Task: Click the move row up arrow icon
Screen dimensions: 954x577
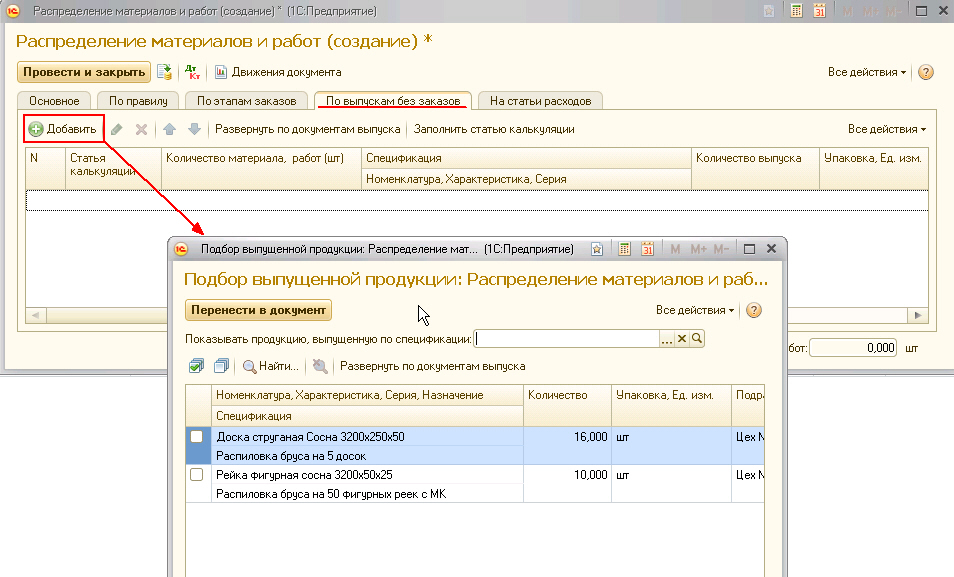Action: click(x=170, y=129)
